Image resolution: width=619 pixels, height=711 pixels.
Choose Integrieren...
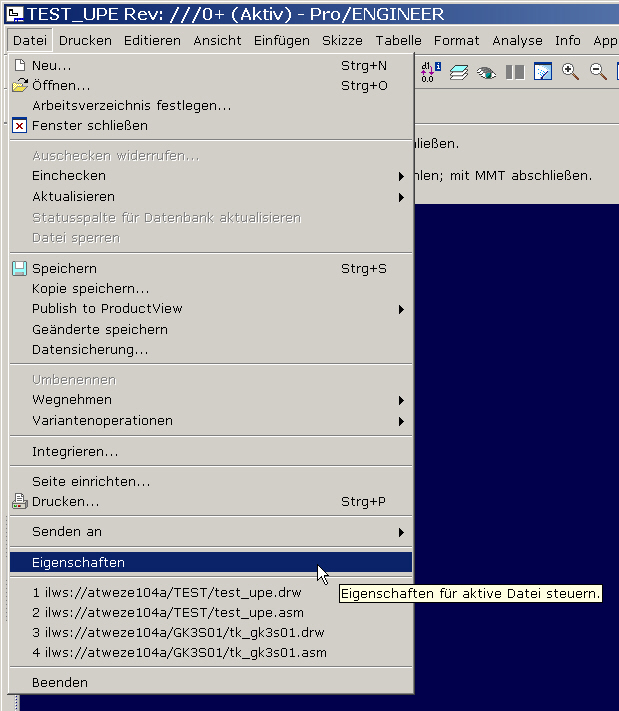click(x=211, y=452)
